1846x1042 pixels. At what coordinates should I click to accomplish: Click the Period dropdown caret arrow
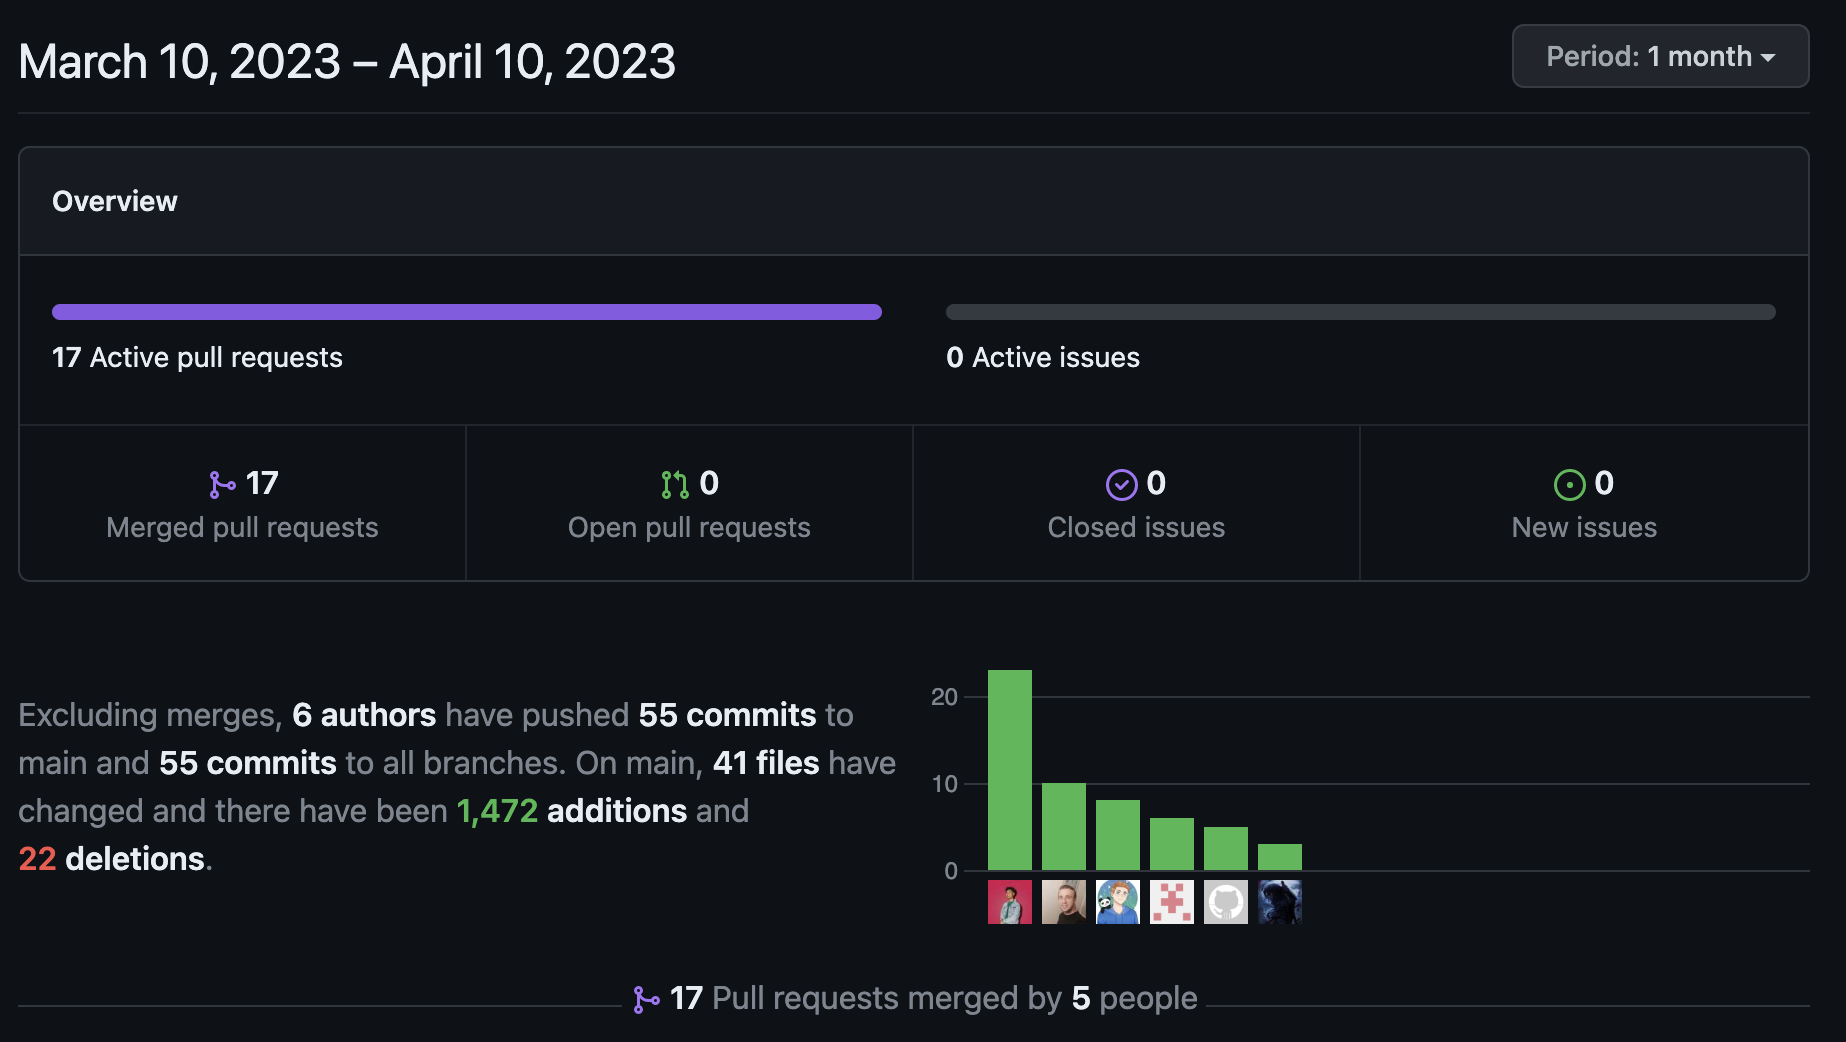coord(1770,57)
